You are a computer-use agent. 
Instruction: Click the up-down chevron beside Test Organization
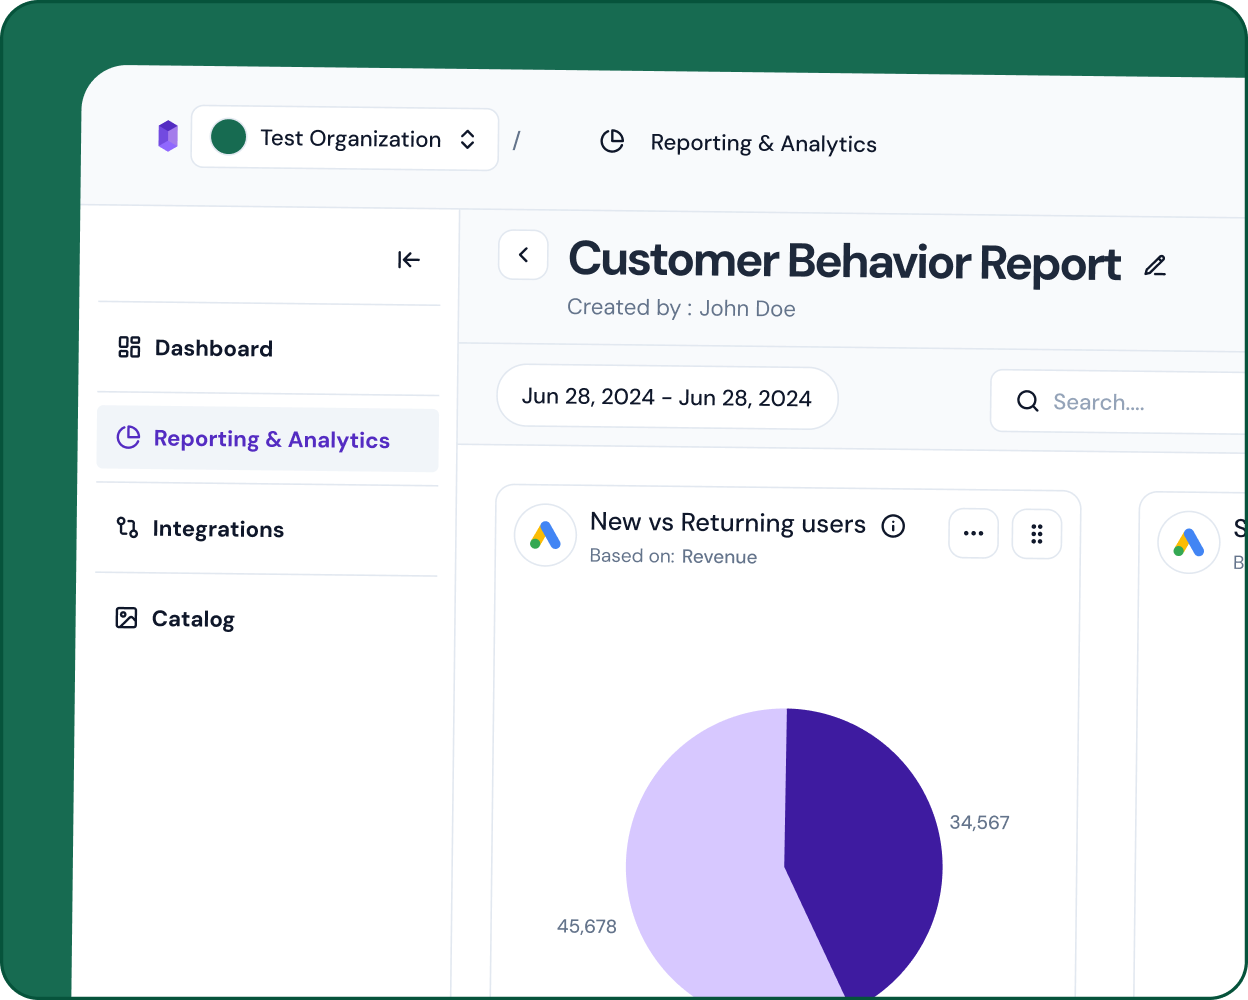coord(467,140)
